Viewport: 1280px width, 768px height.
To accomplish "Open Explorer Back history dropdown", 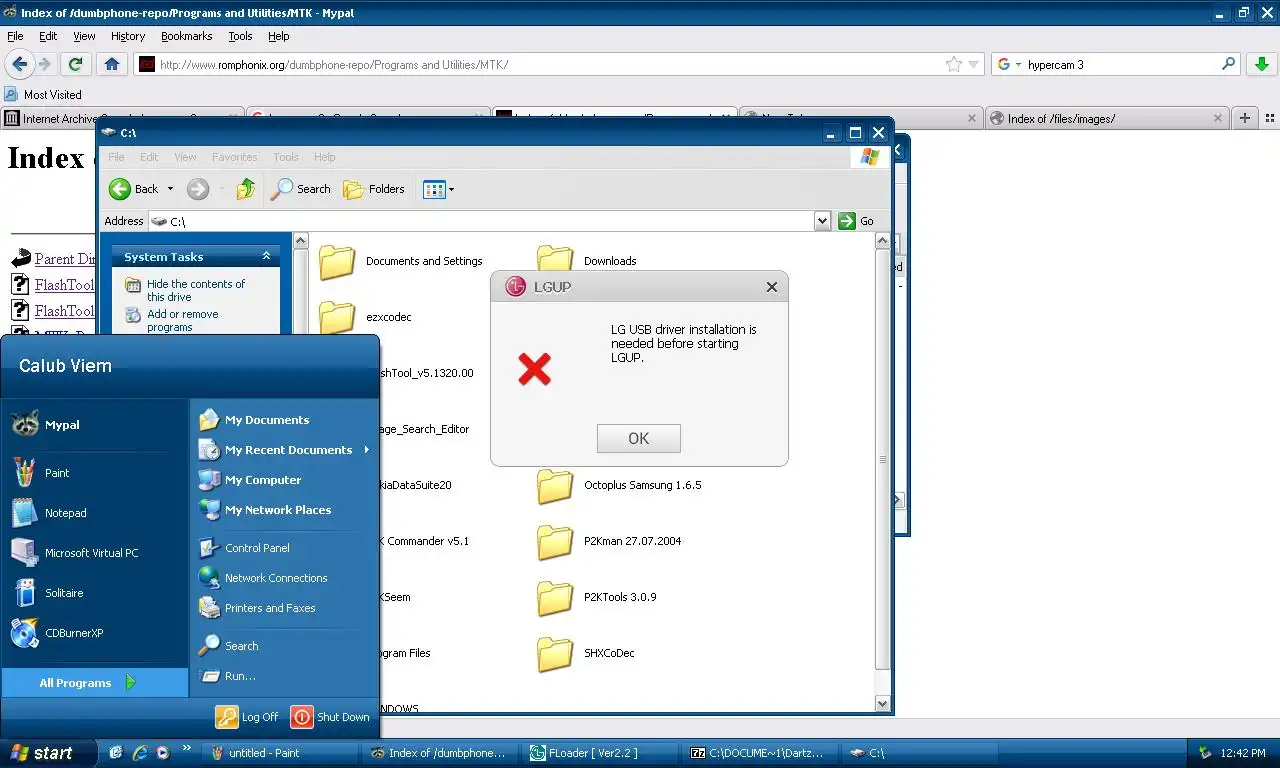I will (170, 189).
